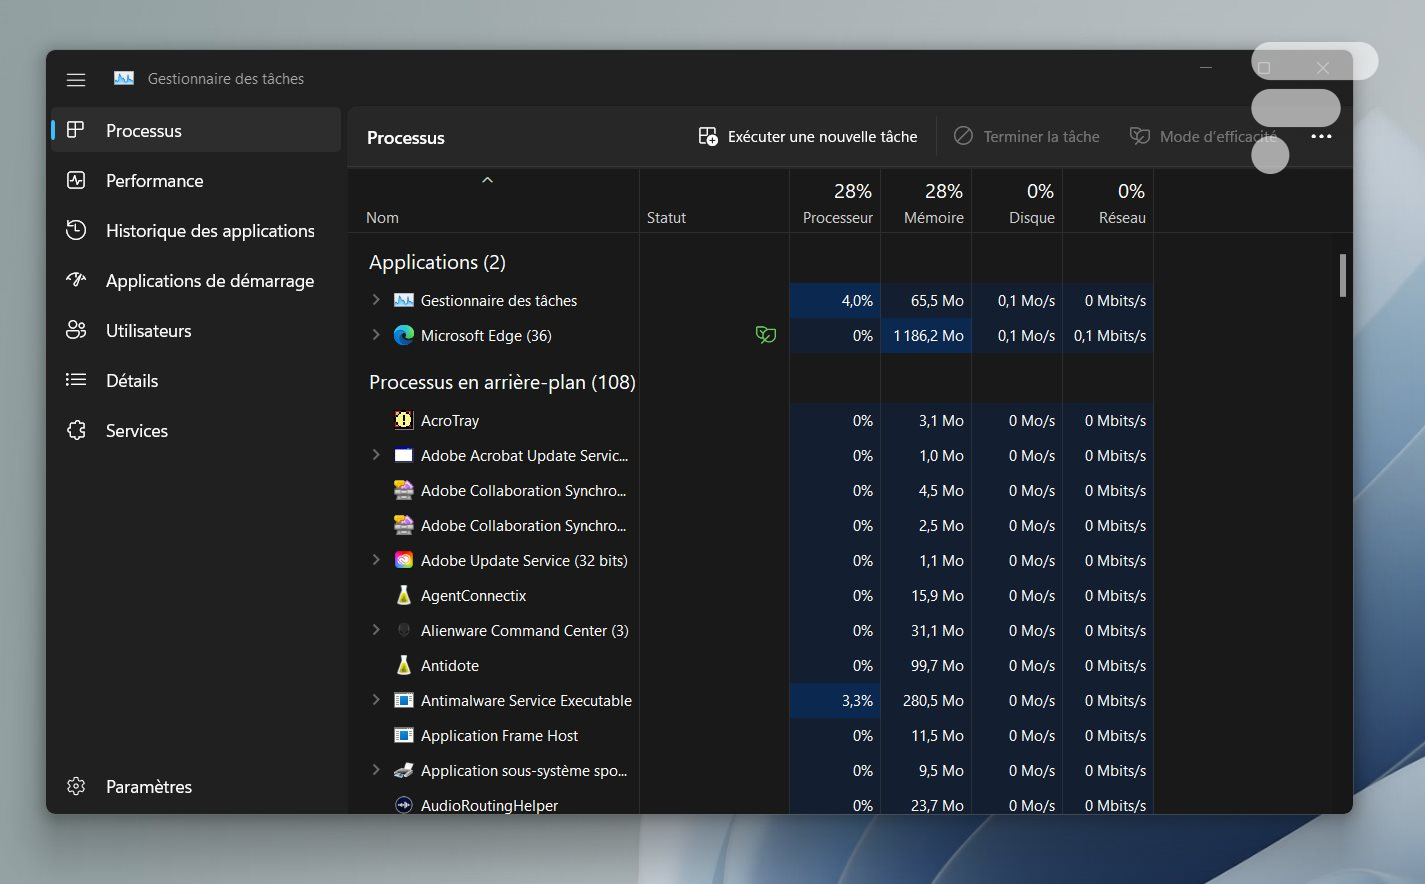The width and height of the screenshot is (1425, 884).
Task: Expand the Microsoft Edge (36) process group
Action: [376, 335]
